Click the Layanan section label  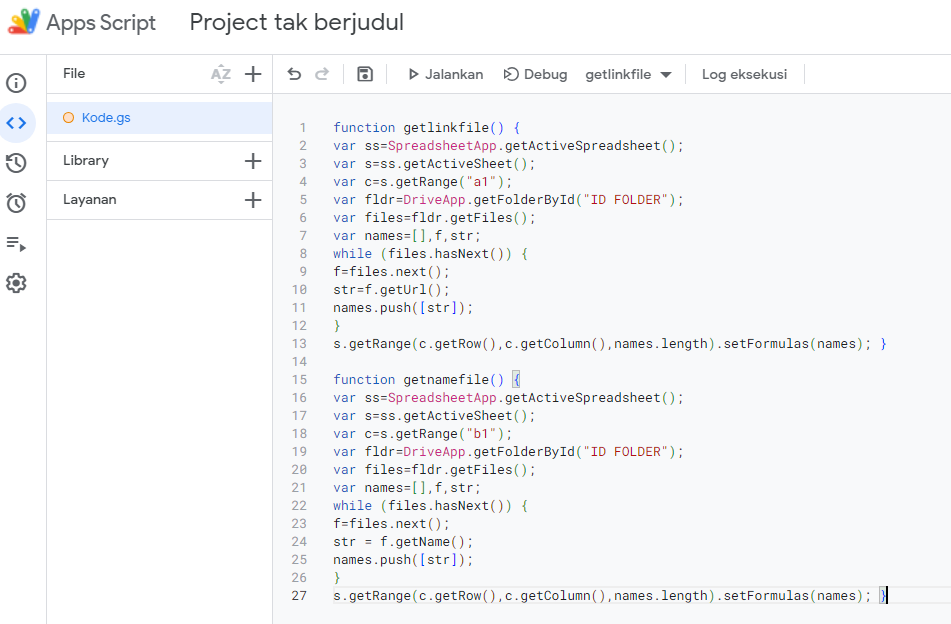click(90, 200)
